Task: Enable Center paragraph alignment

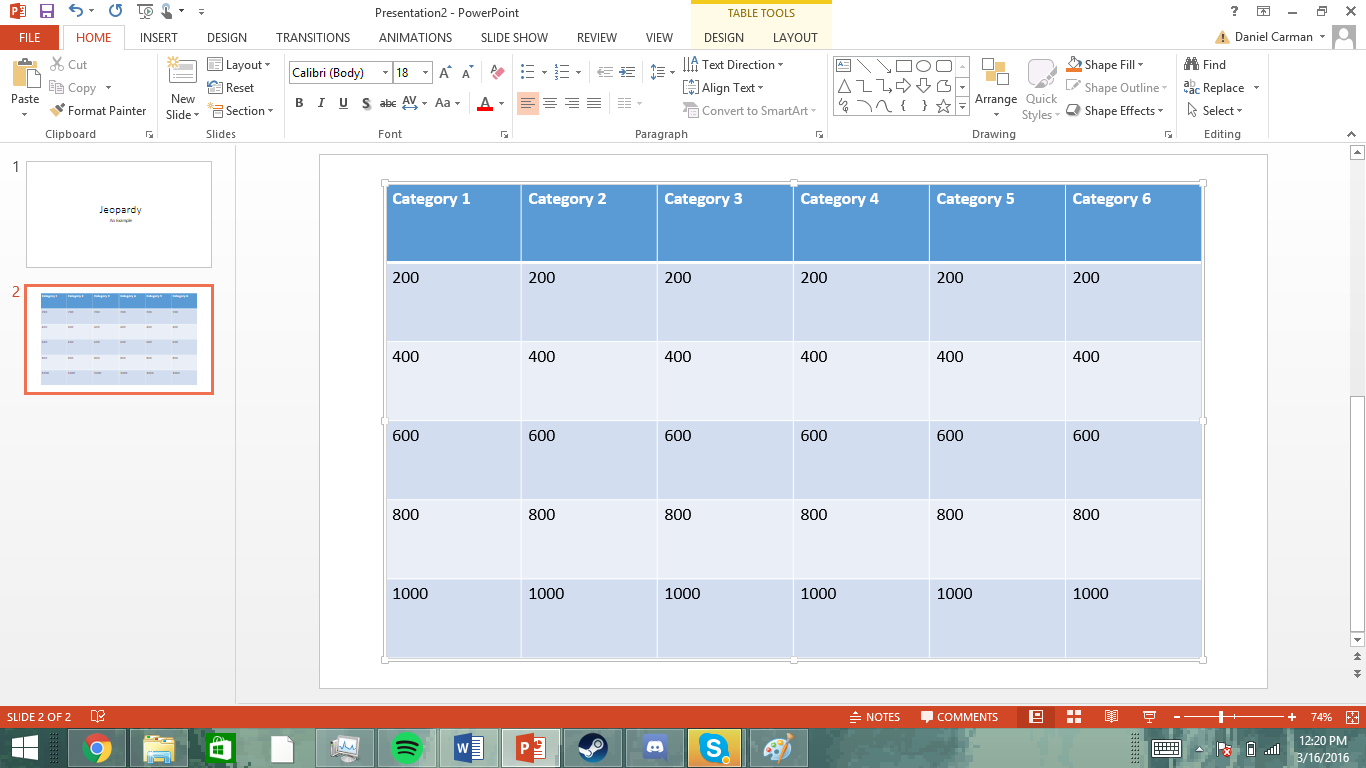Action: click(x=549, y=103)
